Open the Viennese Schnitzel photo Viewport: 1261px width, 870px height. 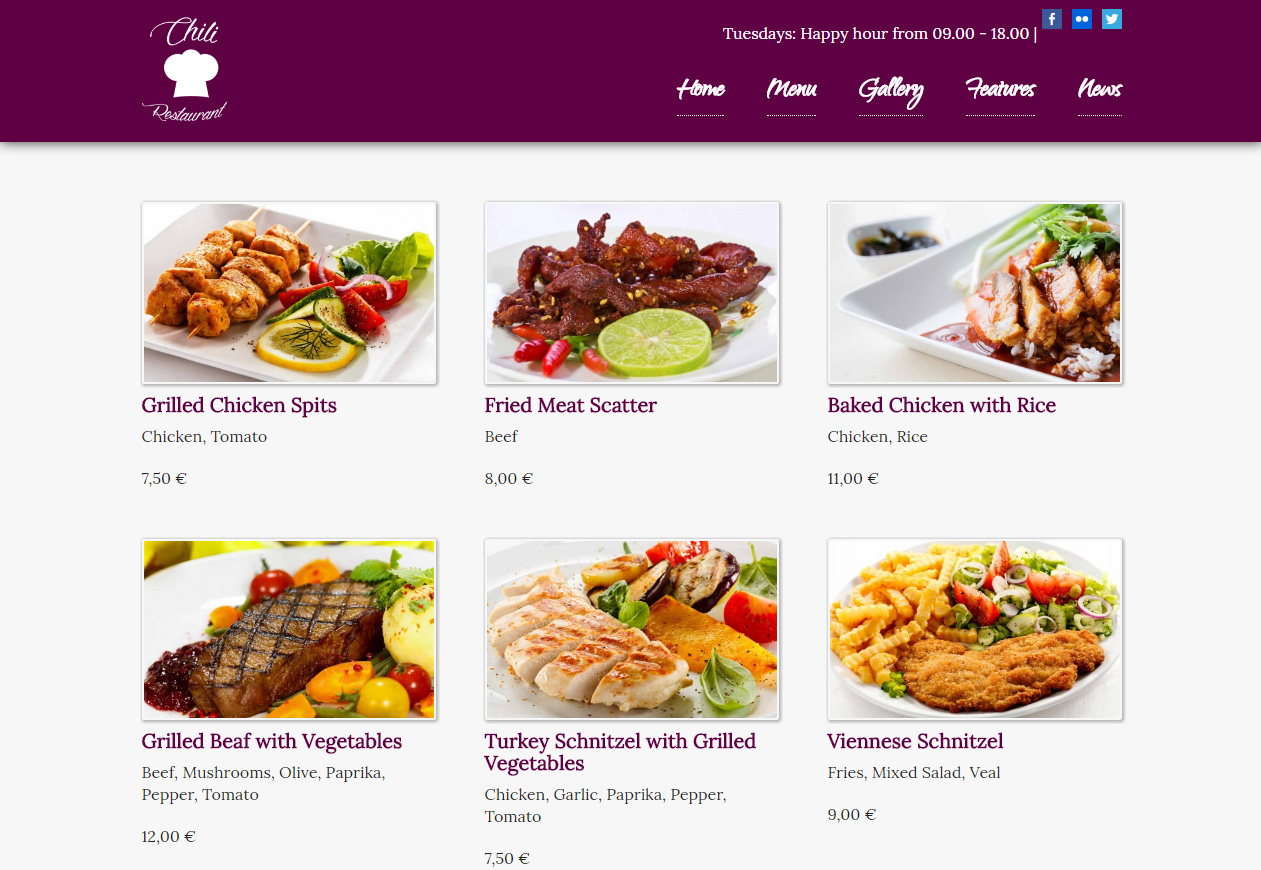[x=975, y=630]
